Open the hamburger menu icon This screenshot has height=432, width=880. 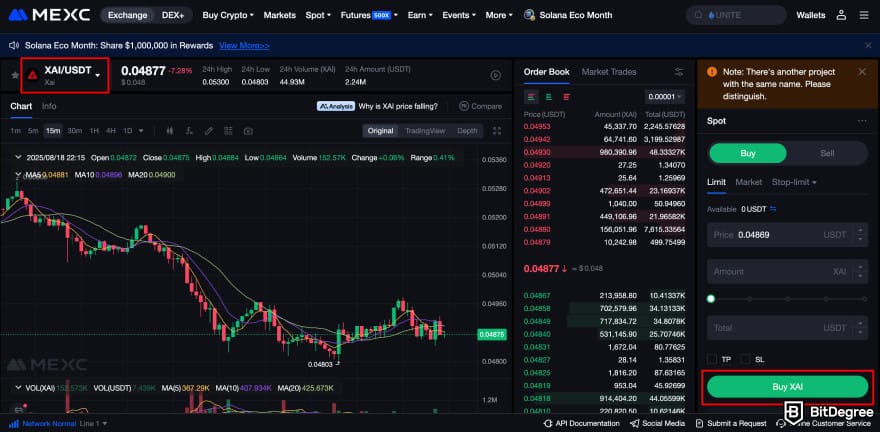(x=864, y=15)
